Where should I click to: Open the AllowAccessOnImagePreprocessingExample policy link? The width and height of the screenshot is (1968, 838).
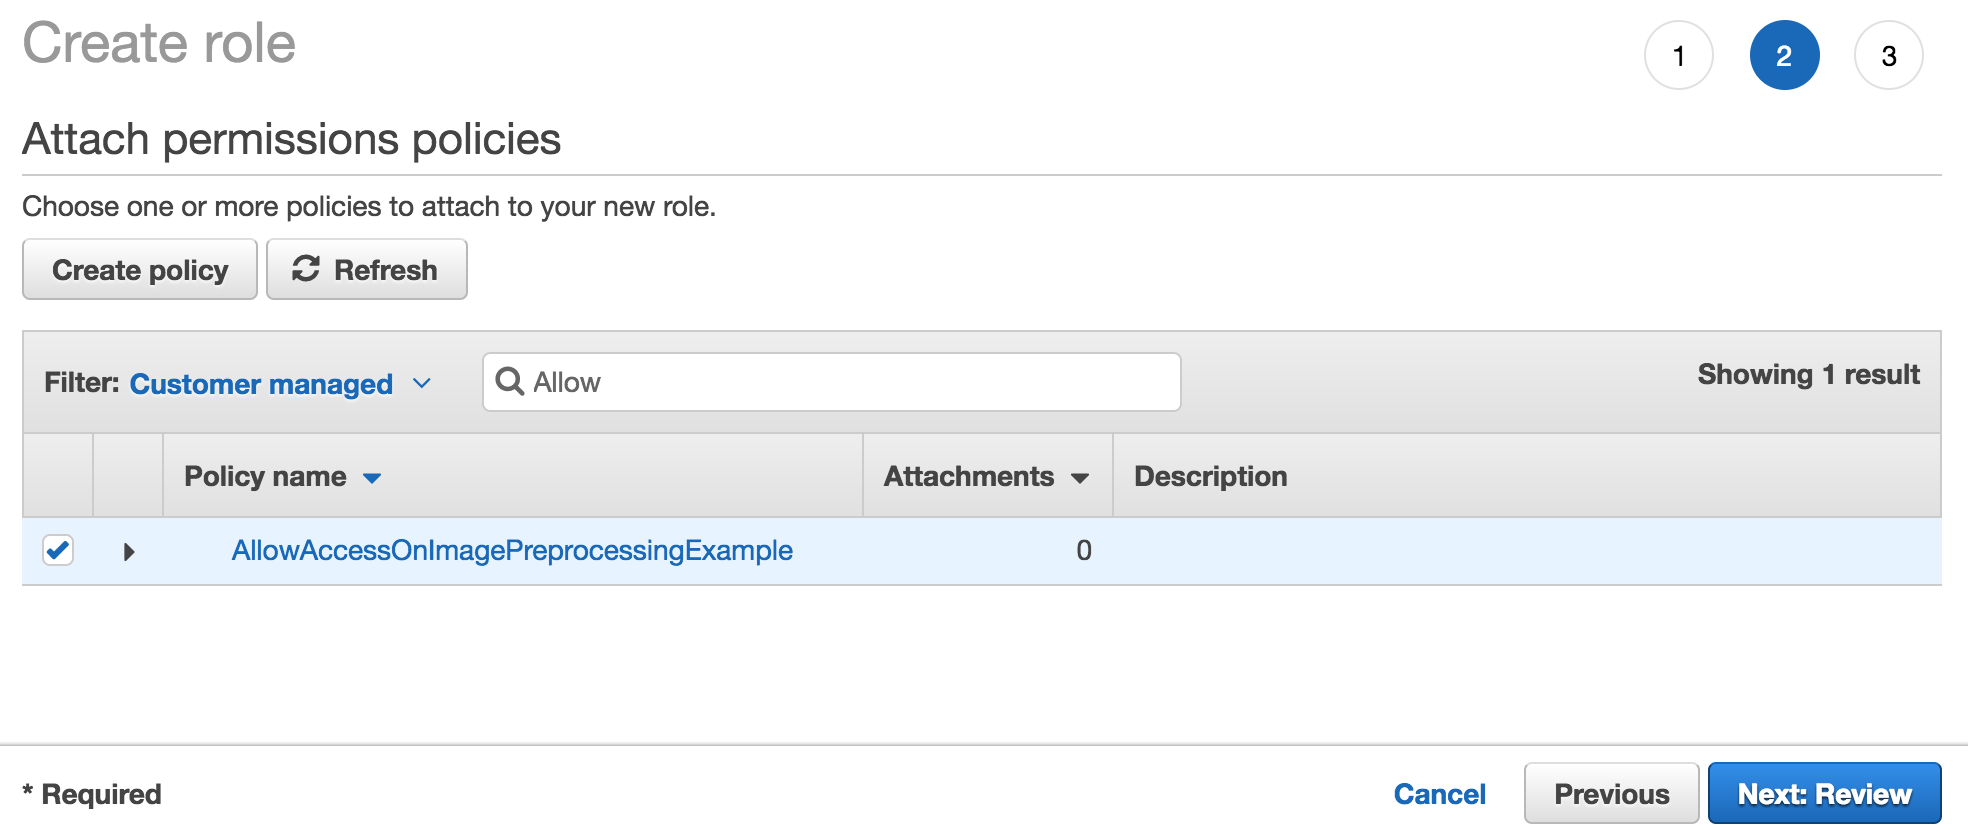click(512, 550)
